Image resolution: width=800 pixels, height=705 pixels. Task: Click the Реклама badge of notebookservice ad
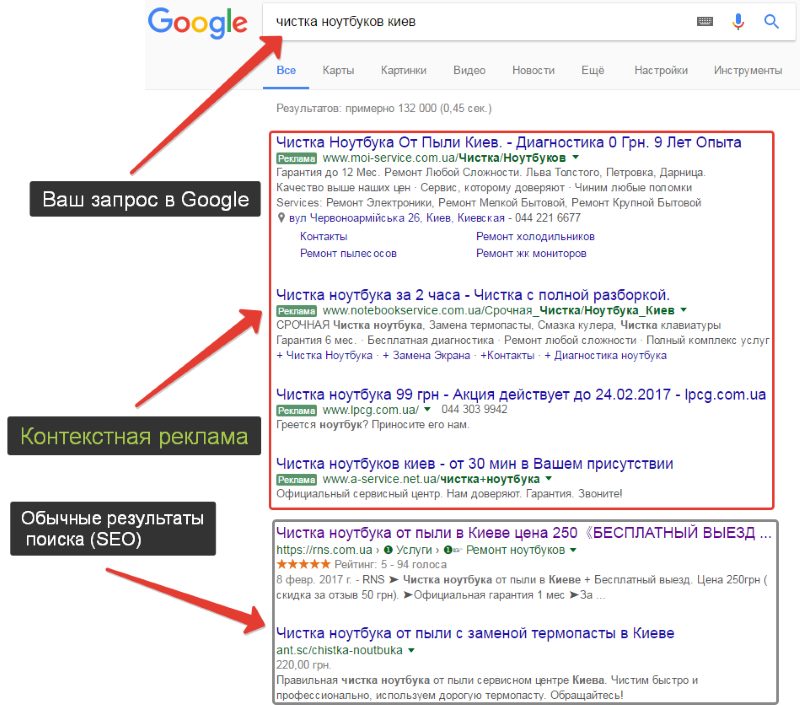296,311
